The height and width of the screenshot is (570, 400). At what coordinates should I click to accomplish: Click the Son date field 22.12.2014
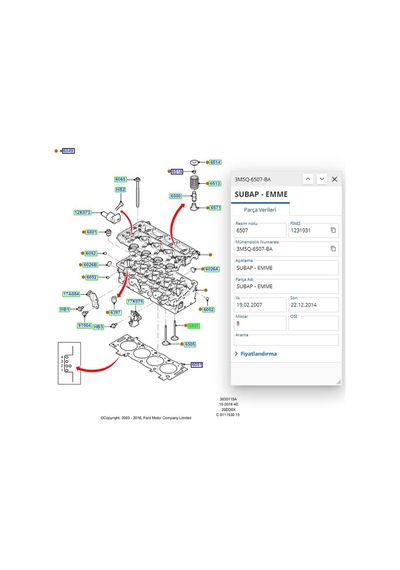point(314,305)
